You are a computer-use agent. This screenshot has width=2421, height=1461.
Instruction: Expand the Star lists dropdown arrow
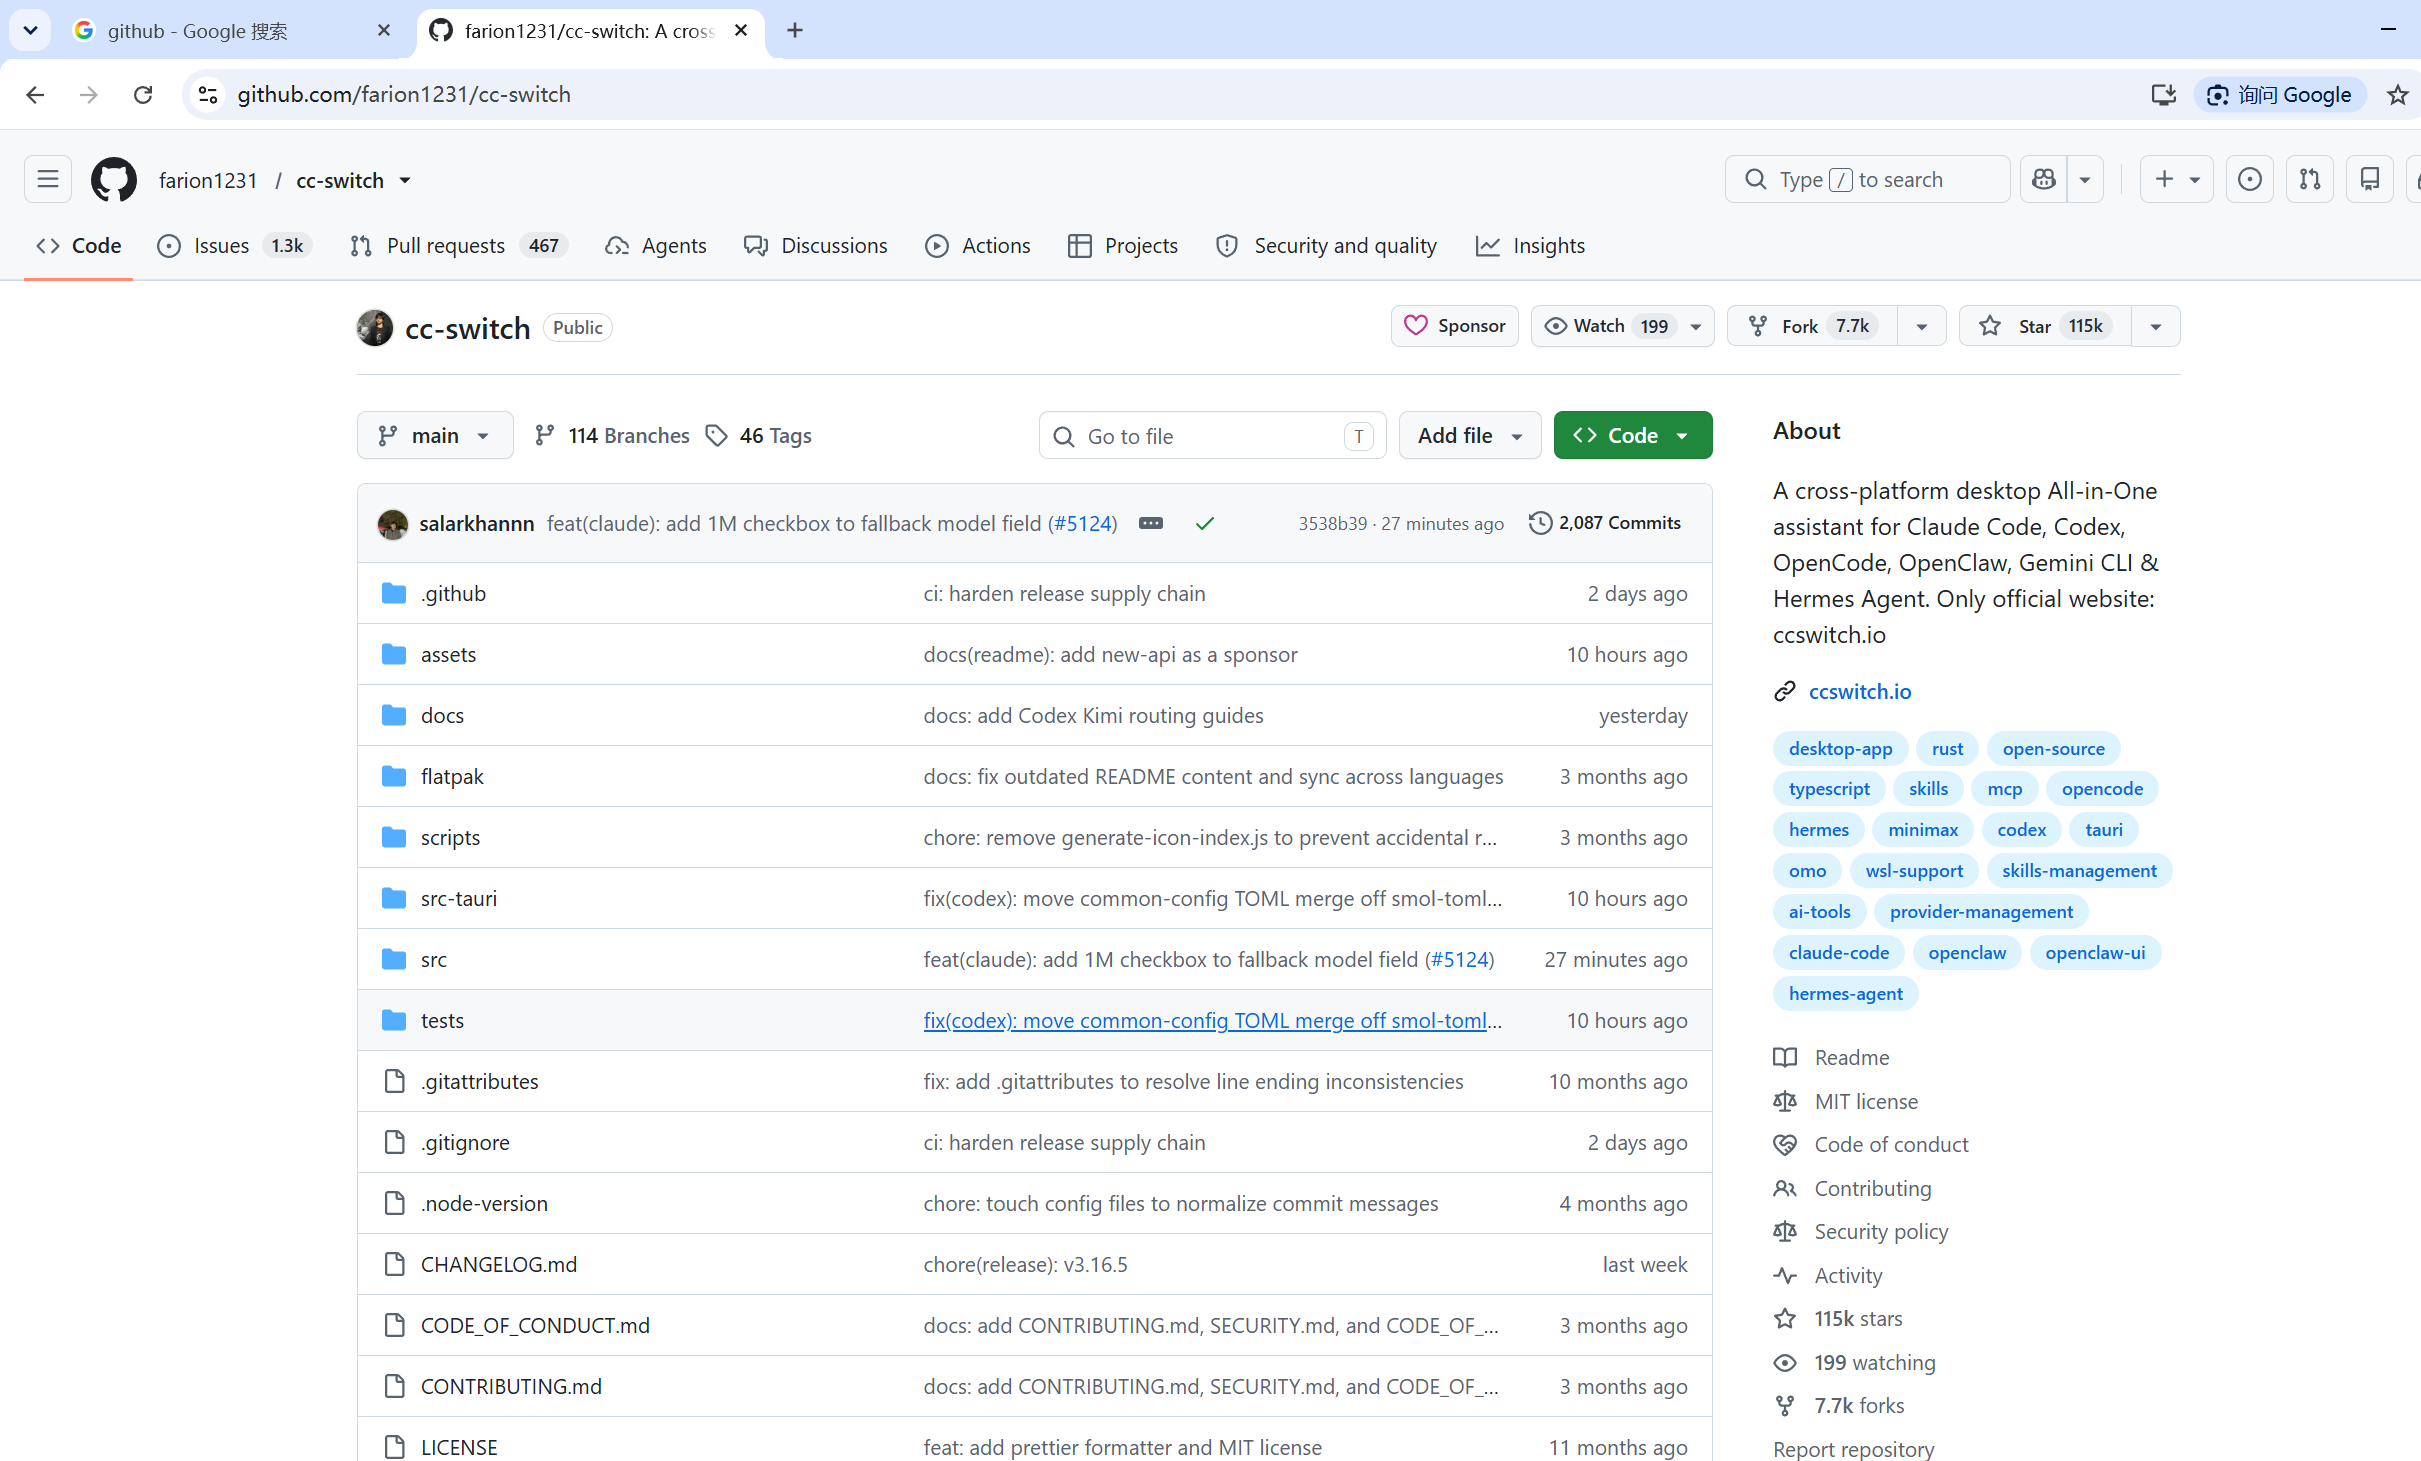(2156, 327)
